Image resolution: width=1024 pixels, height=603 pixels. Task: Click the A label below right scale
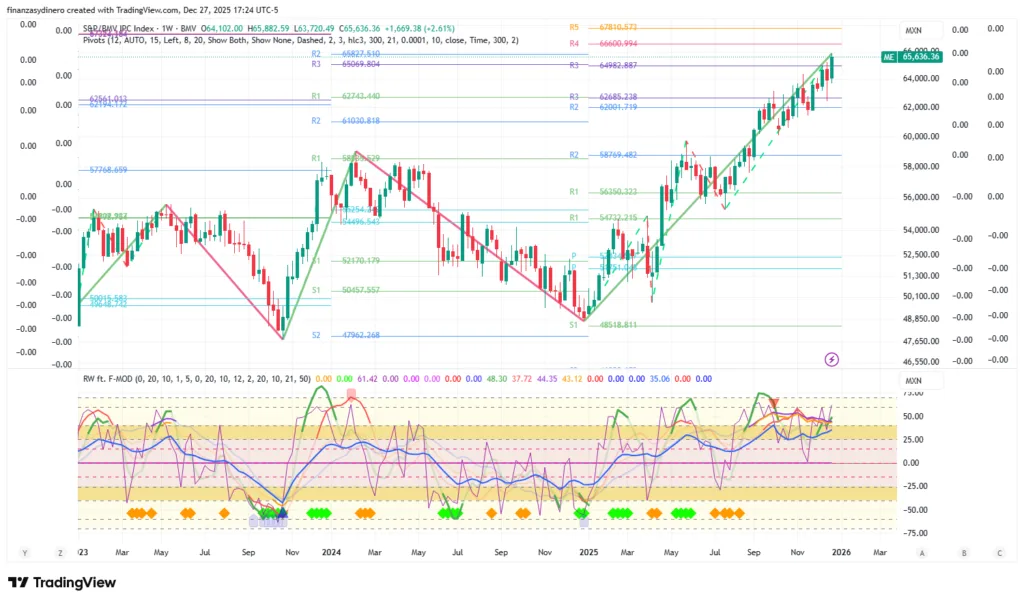tap(921, 552)
